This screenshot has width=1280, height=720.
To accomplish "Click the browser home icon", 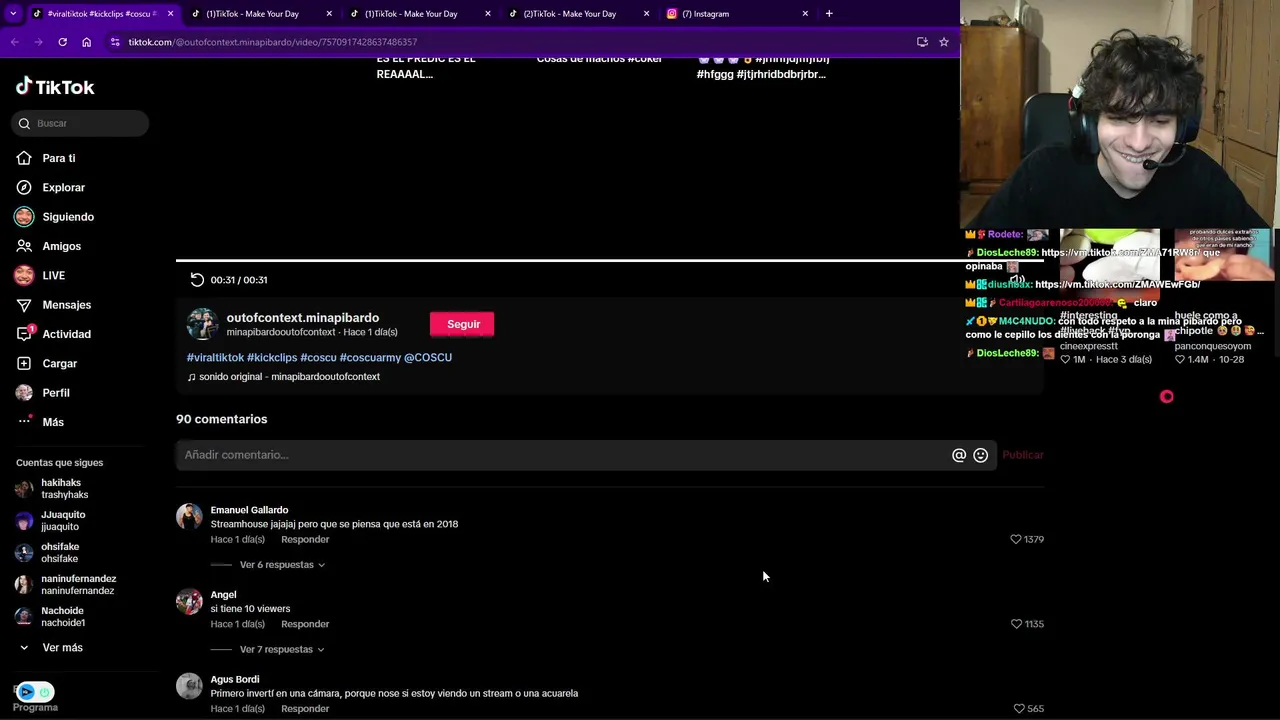I will 86,42.
